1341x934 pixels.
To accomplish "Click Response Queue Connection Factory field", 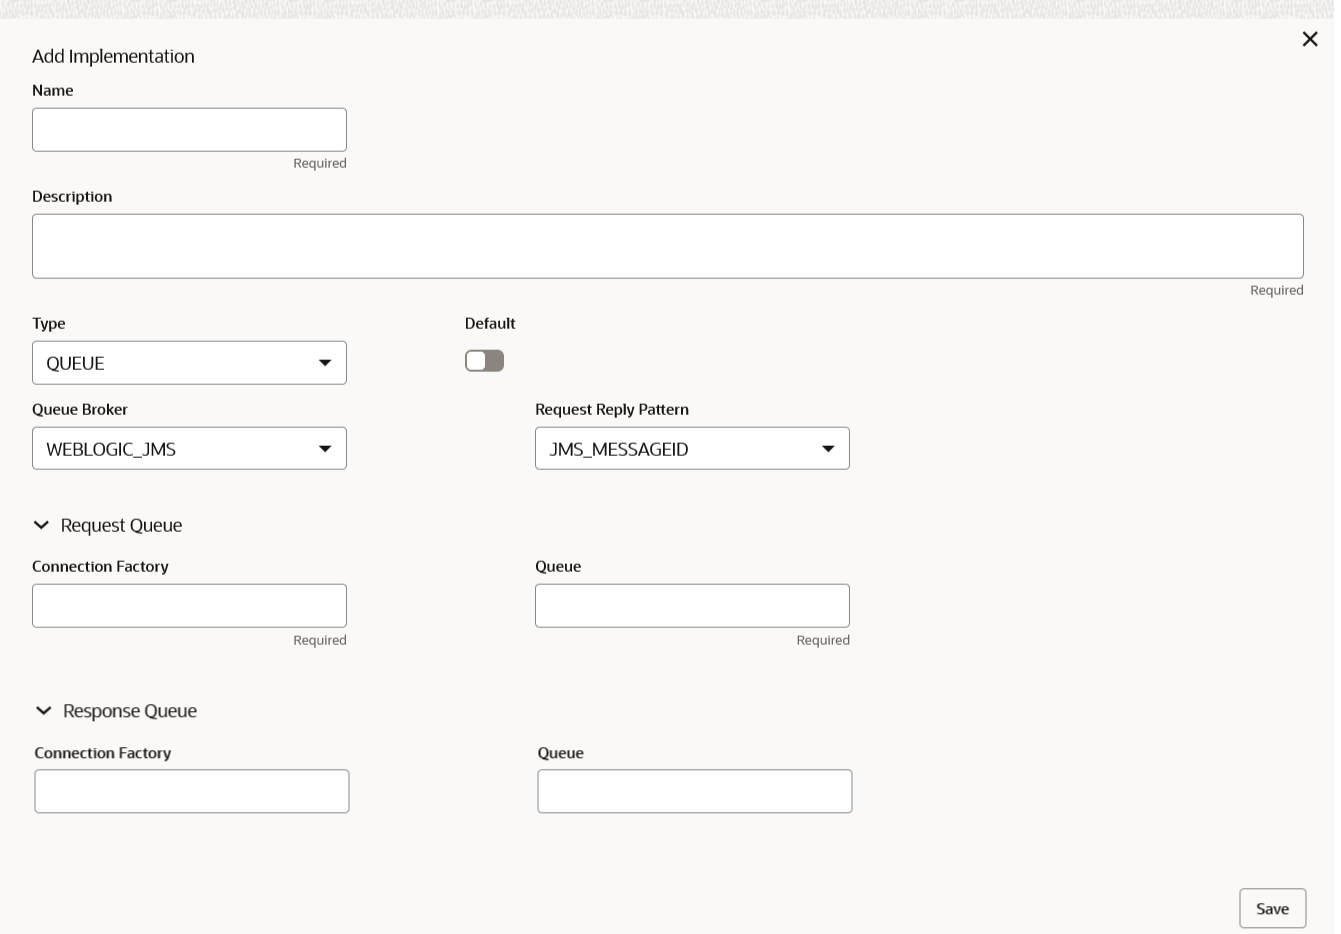I will point(192,791).
